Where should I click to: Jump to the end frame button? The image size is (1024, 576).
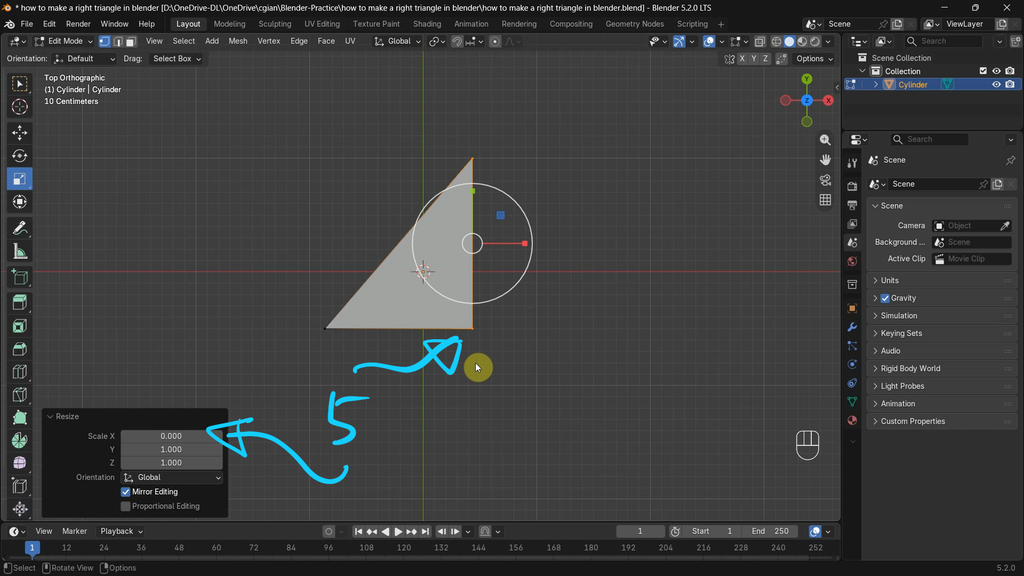tap(425, 532)
